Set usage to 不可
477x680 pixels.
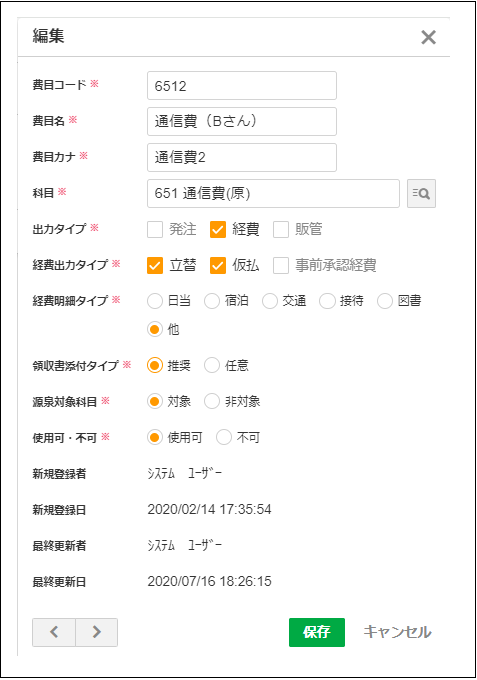click(224, 438)
